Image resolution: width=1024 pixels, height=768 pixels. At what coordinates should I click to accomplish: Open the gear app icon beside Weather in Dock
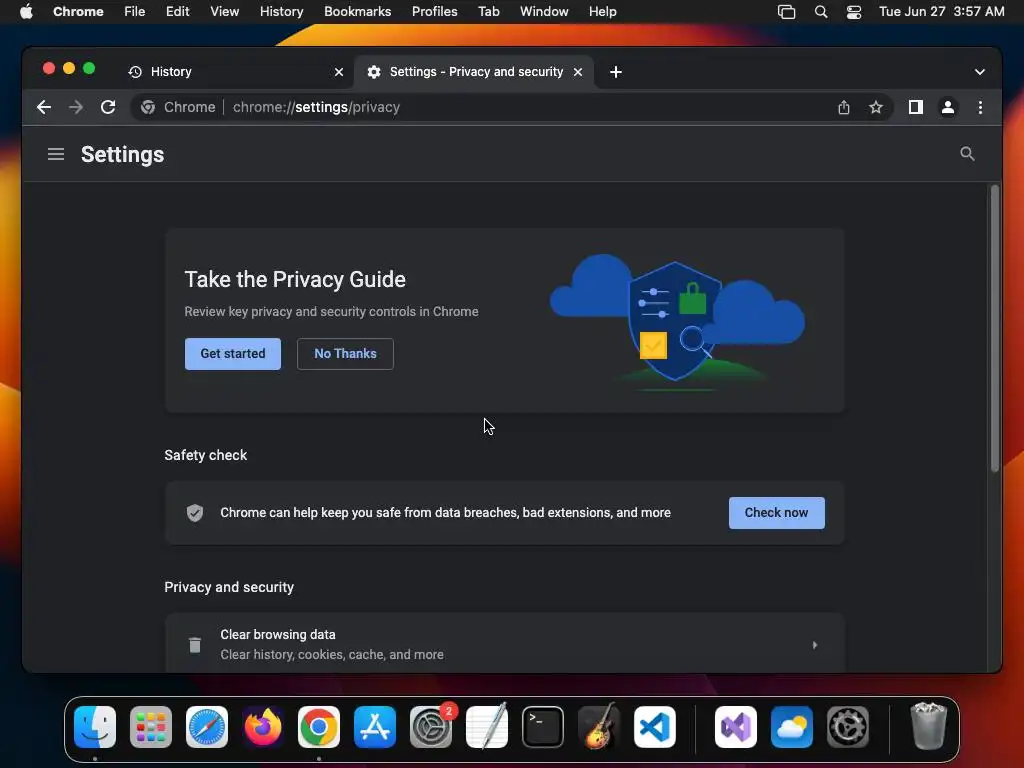pyautogui.click(x=848, y=727)
